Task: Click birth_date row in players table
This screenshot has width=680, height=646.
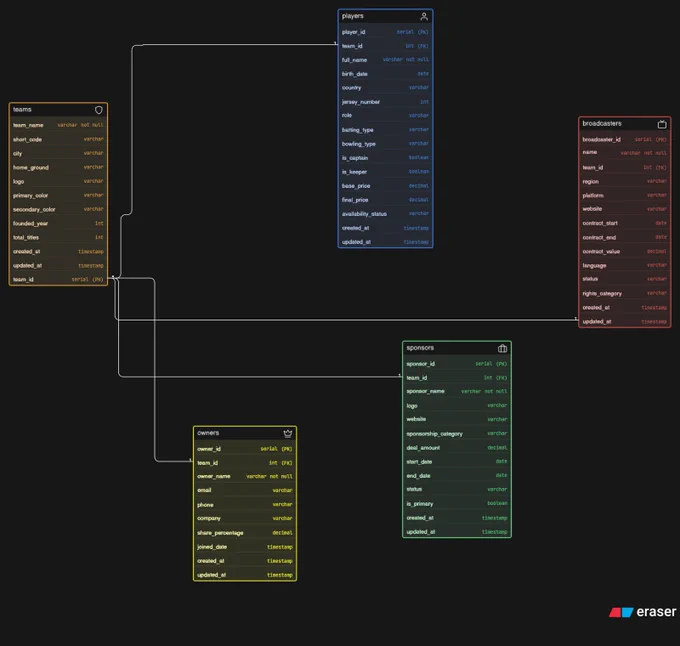Action: coord(385,74)
